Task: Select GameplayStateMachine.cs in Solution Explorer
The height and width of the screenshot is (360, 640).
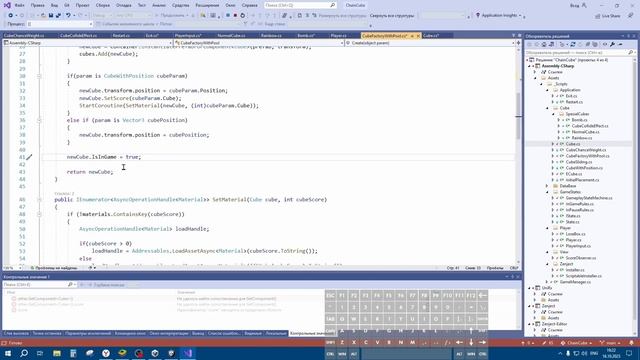Action: 589,198
